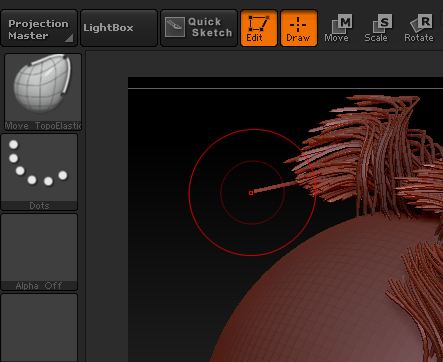This screenshot has height=362, width=443.
Task: Toggle the Edit mode button
Action: 259,28
